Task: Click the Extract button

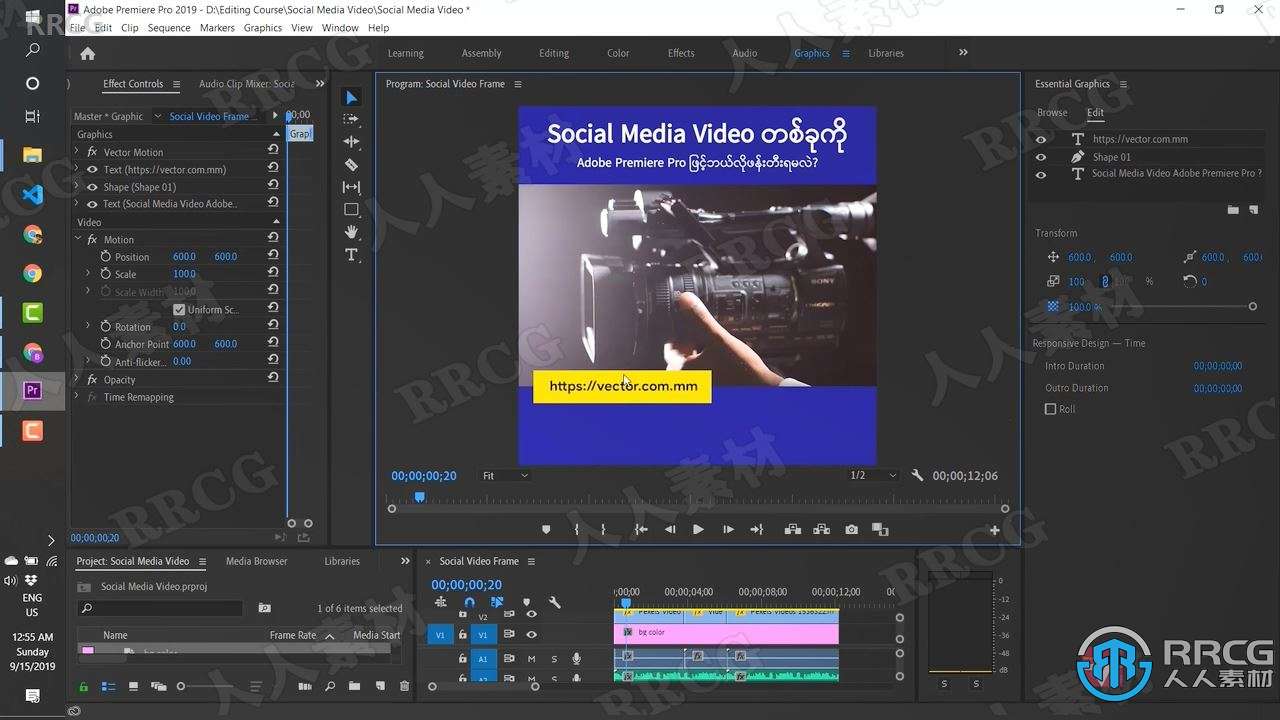Action: (x=821, y=530)
